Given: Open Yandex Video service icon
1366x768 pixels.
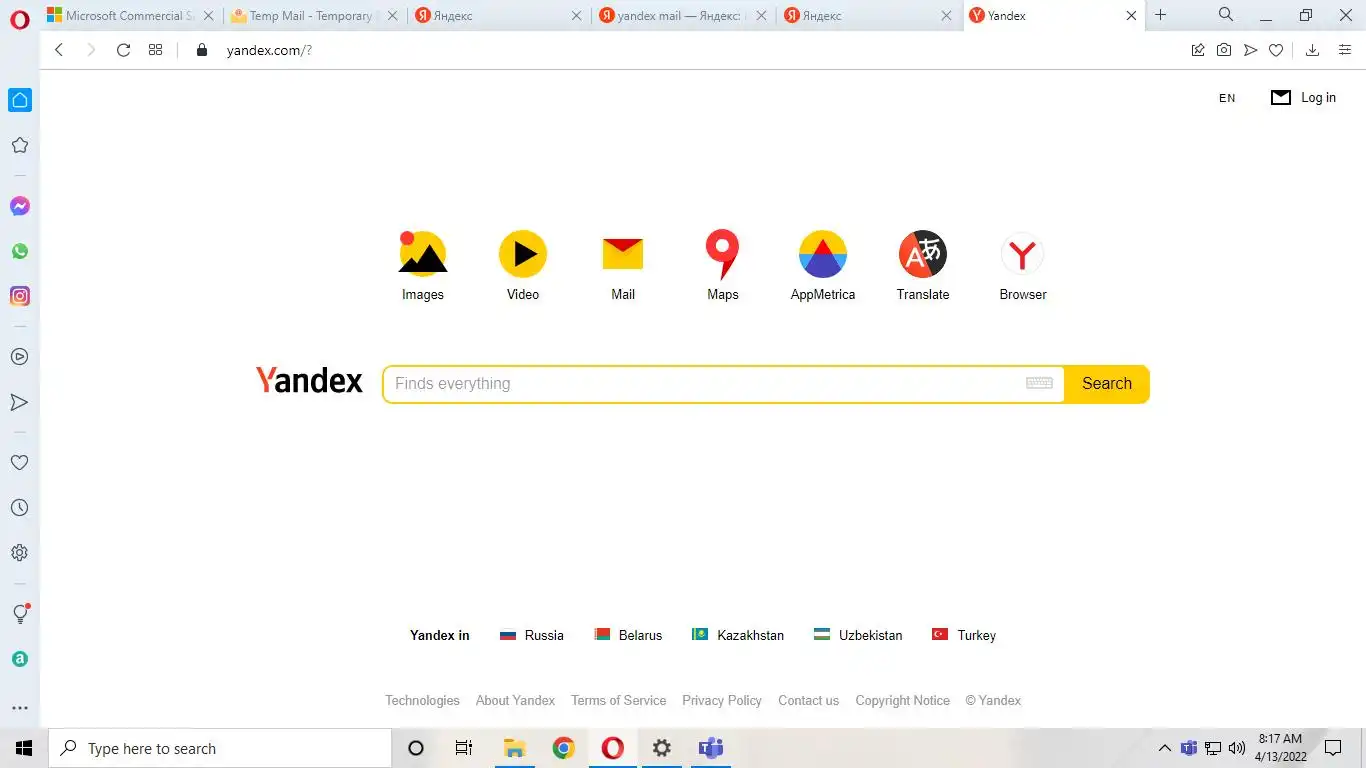Looking at the screenshot, I should [523, 254].
